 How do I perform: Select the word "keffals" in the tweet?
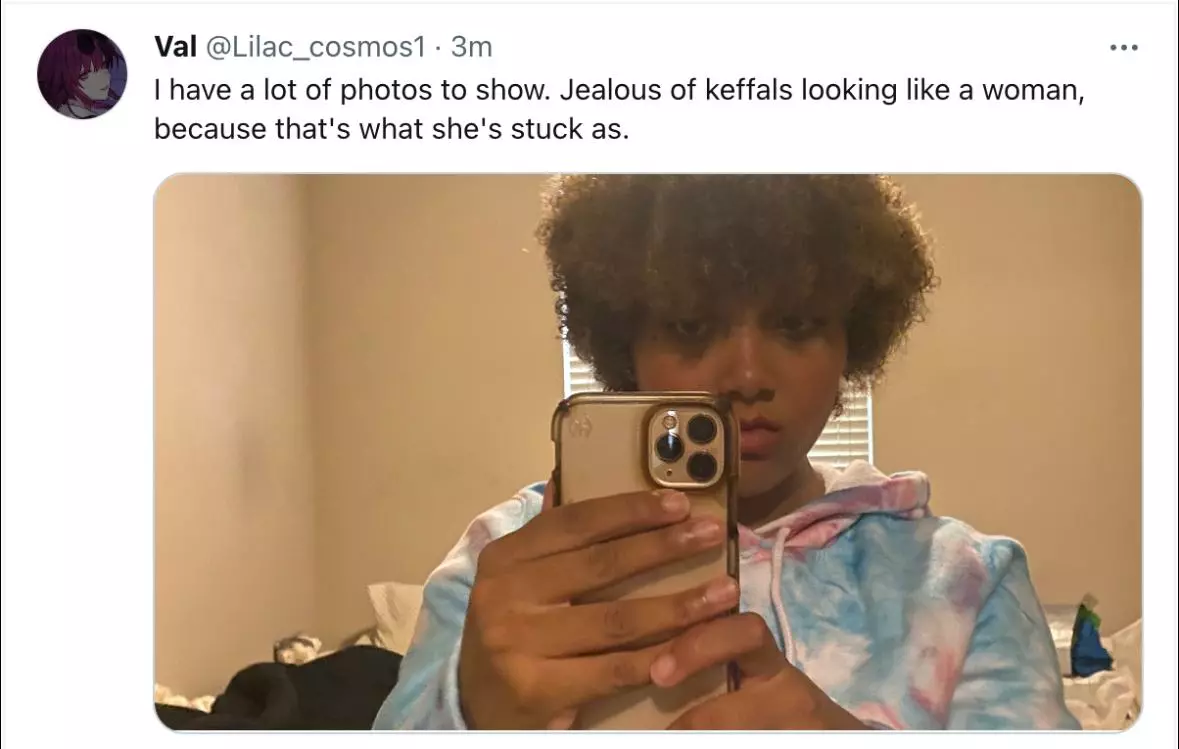click(748, 89)
